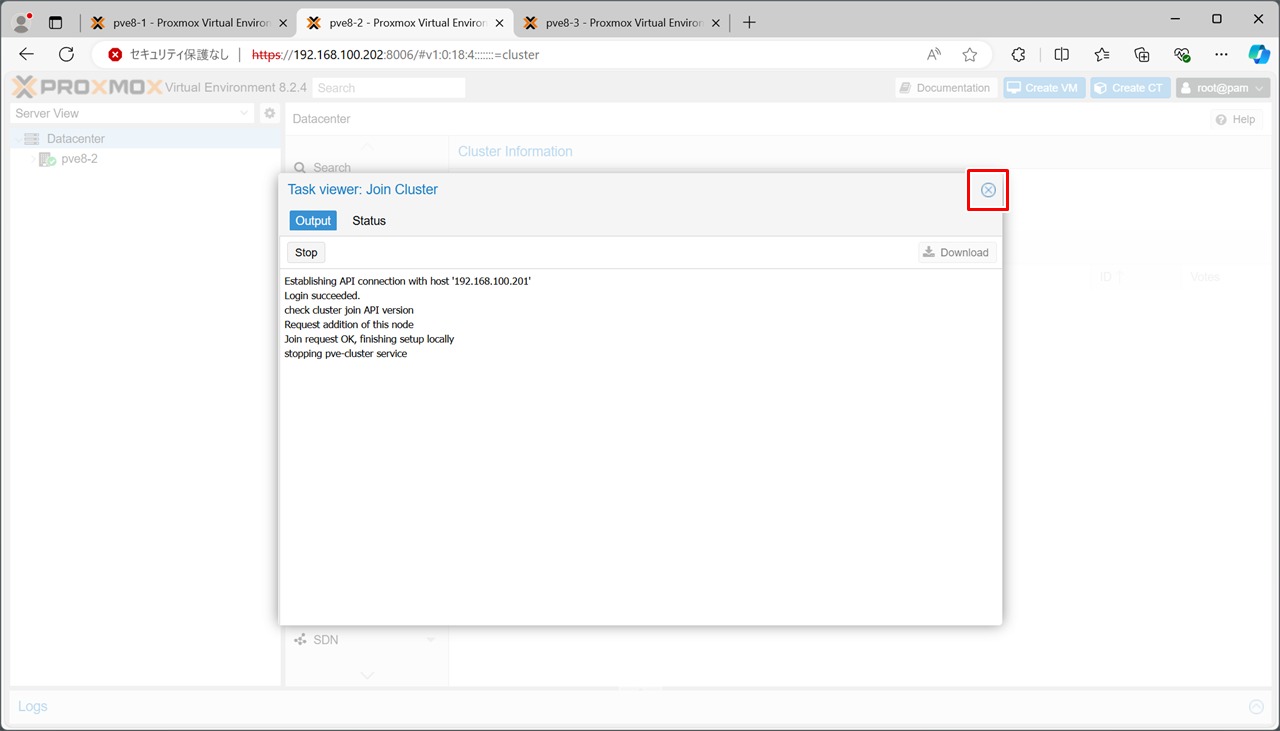Download the task log

tap(957, 253)
